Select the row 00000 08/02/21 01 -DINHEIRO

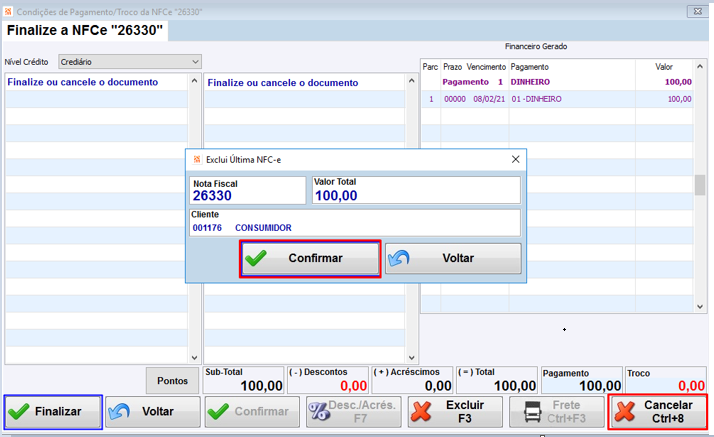(x=557, y=99)
